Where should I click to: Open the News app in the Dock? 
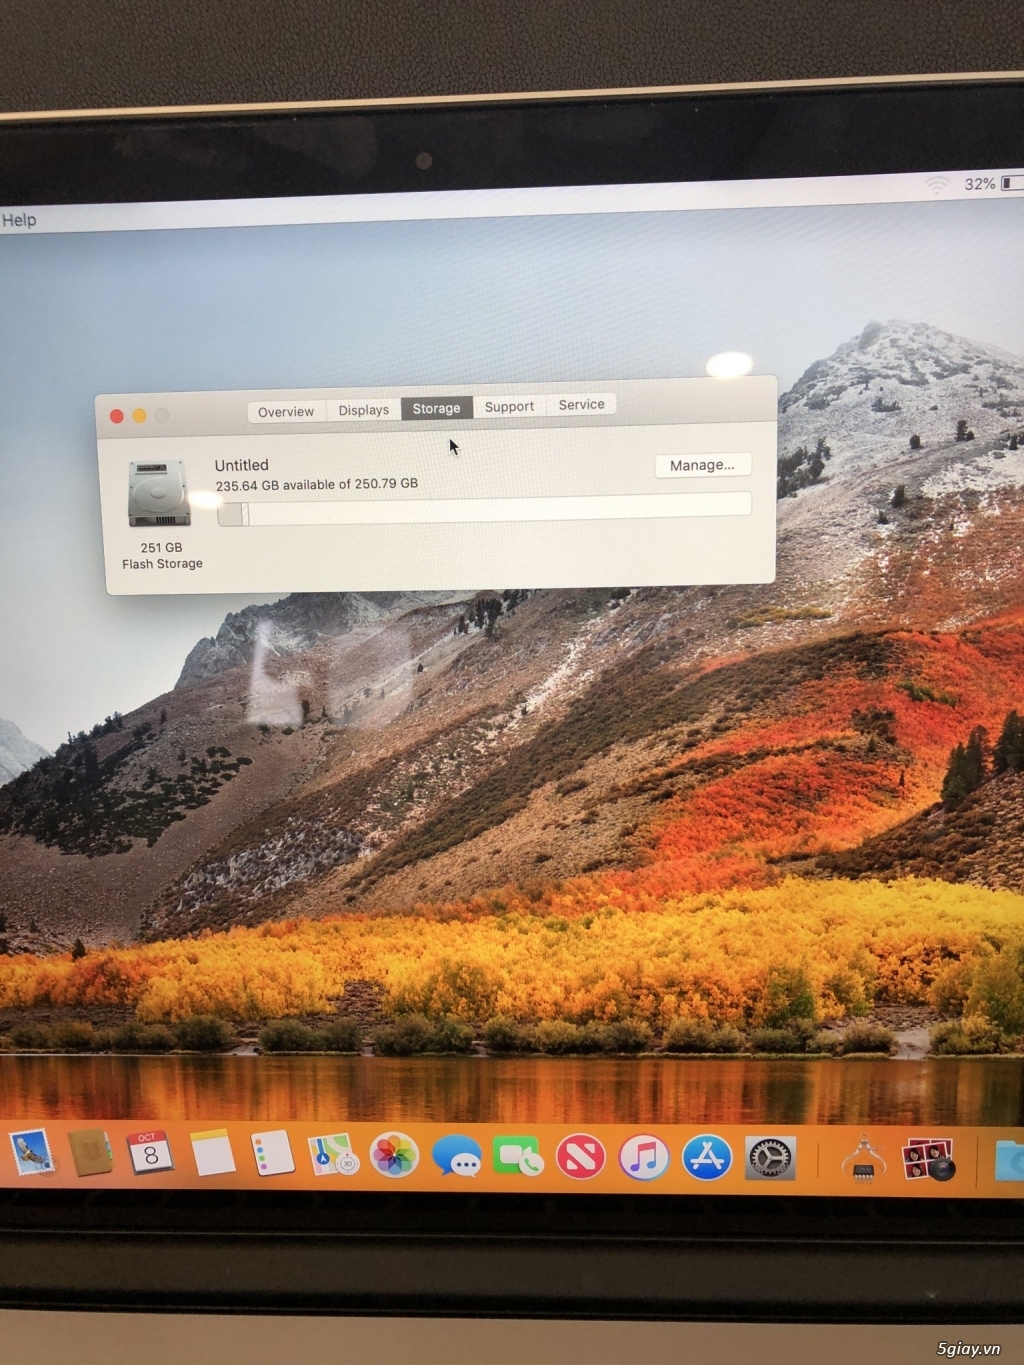pos(580,1158)
